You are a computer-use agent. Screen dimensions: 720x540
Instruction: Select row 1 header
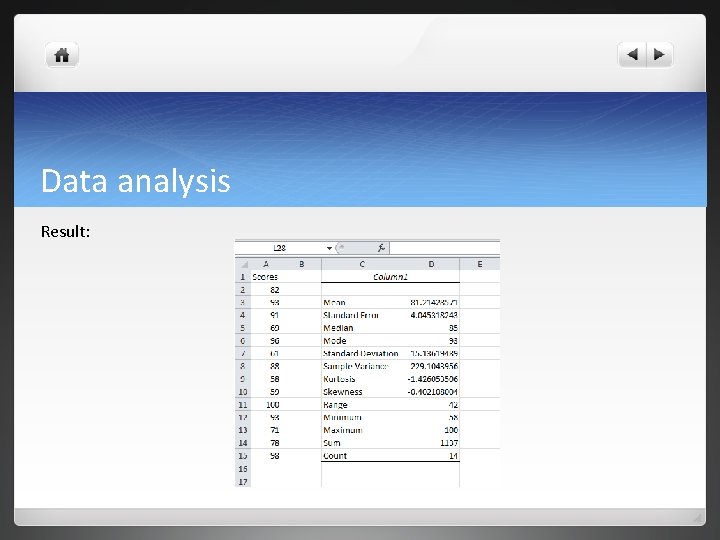243,277
